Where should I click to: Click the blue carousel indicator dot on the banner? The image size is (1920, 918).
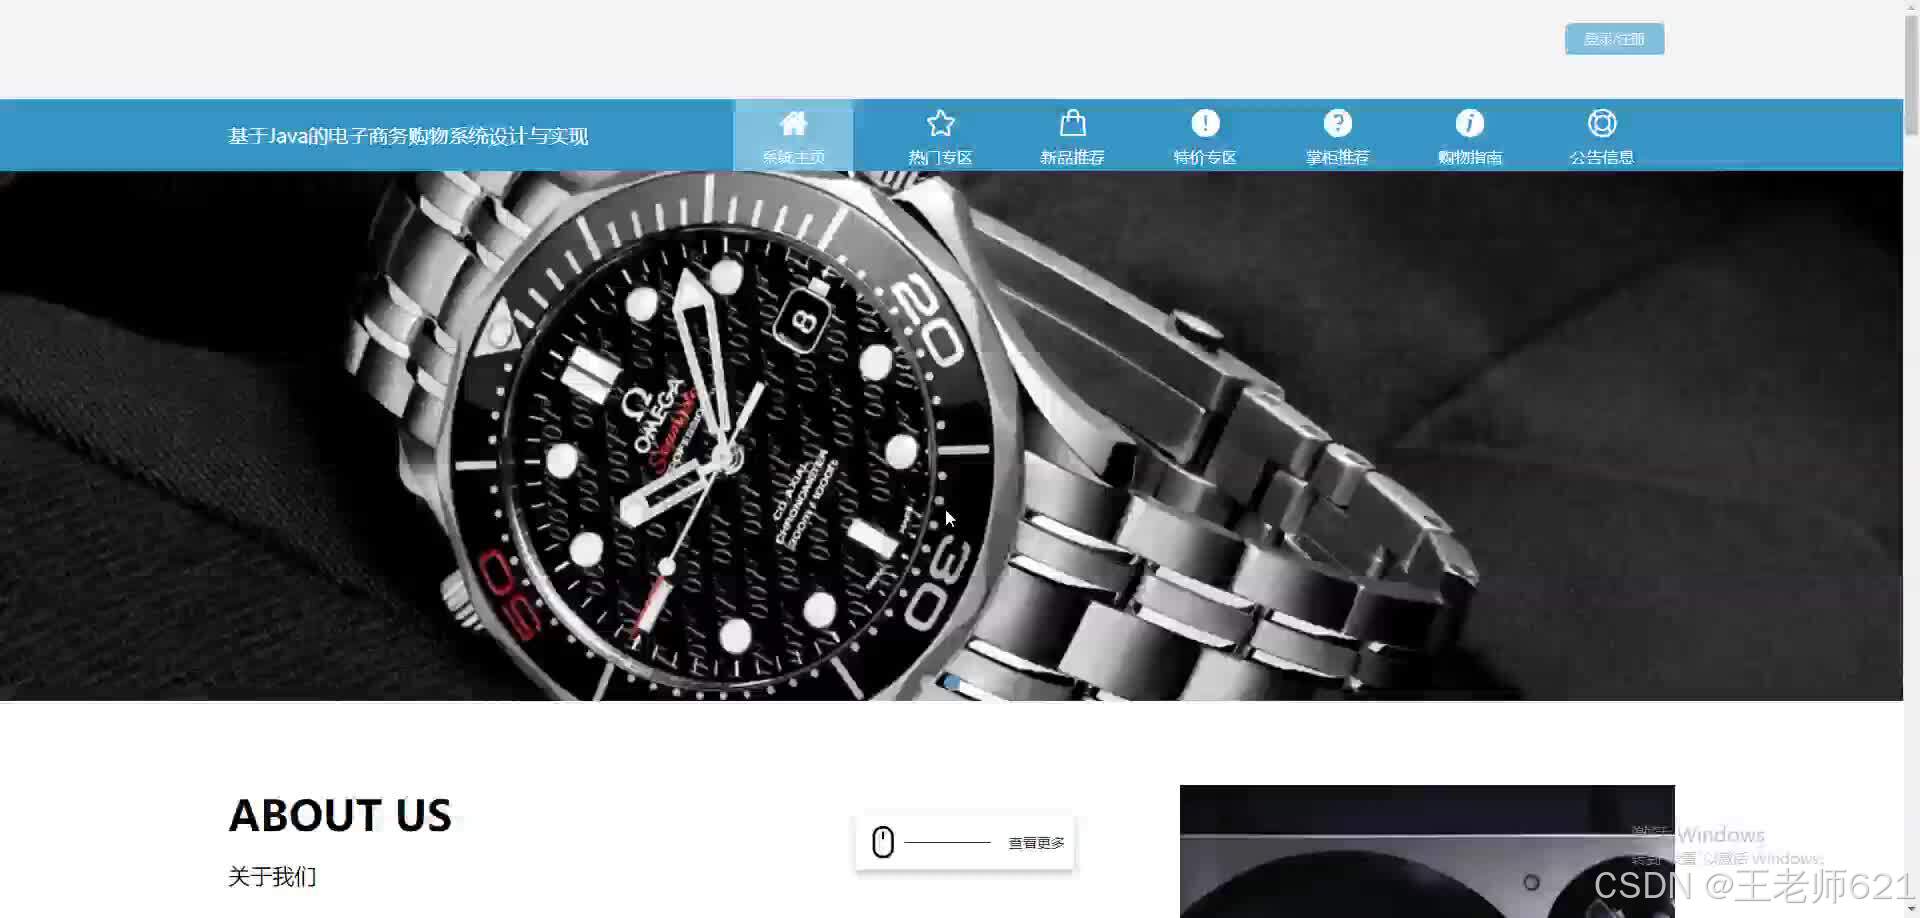click(952, 682)
